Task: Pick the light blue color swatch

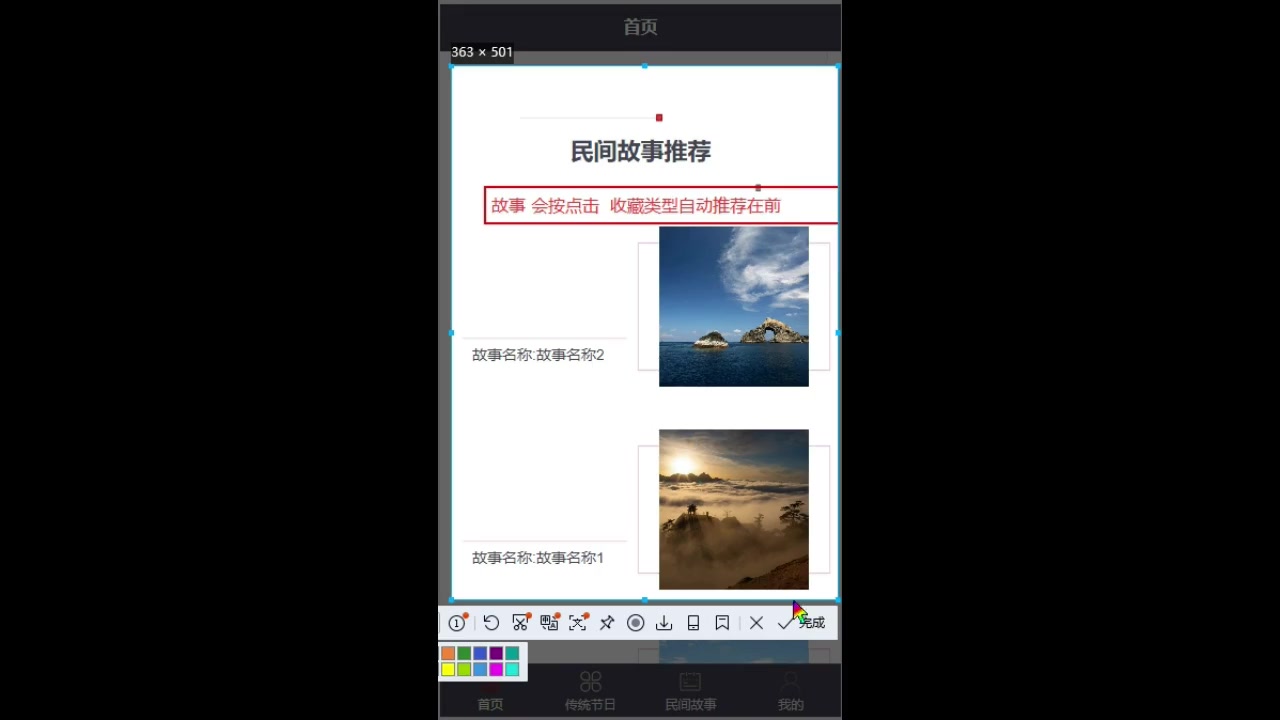Action: pyautogui.click(x=480, y=669)
